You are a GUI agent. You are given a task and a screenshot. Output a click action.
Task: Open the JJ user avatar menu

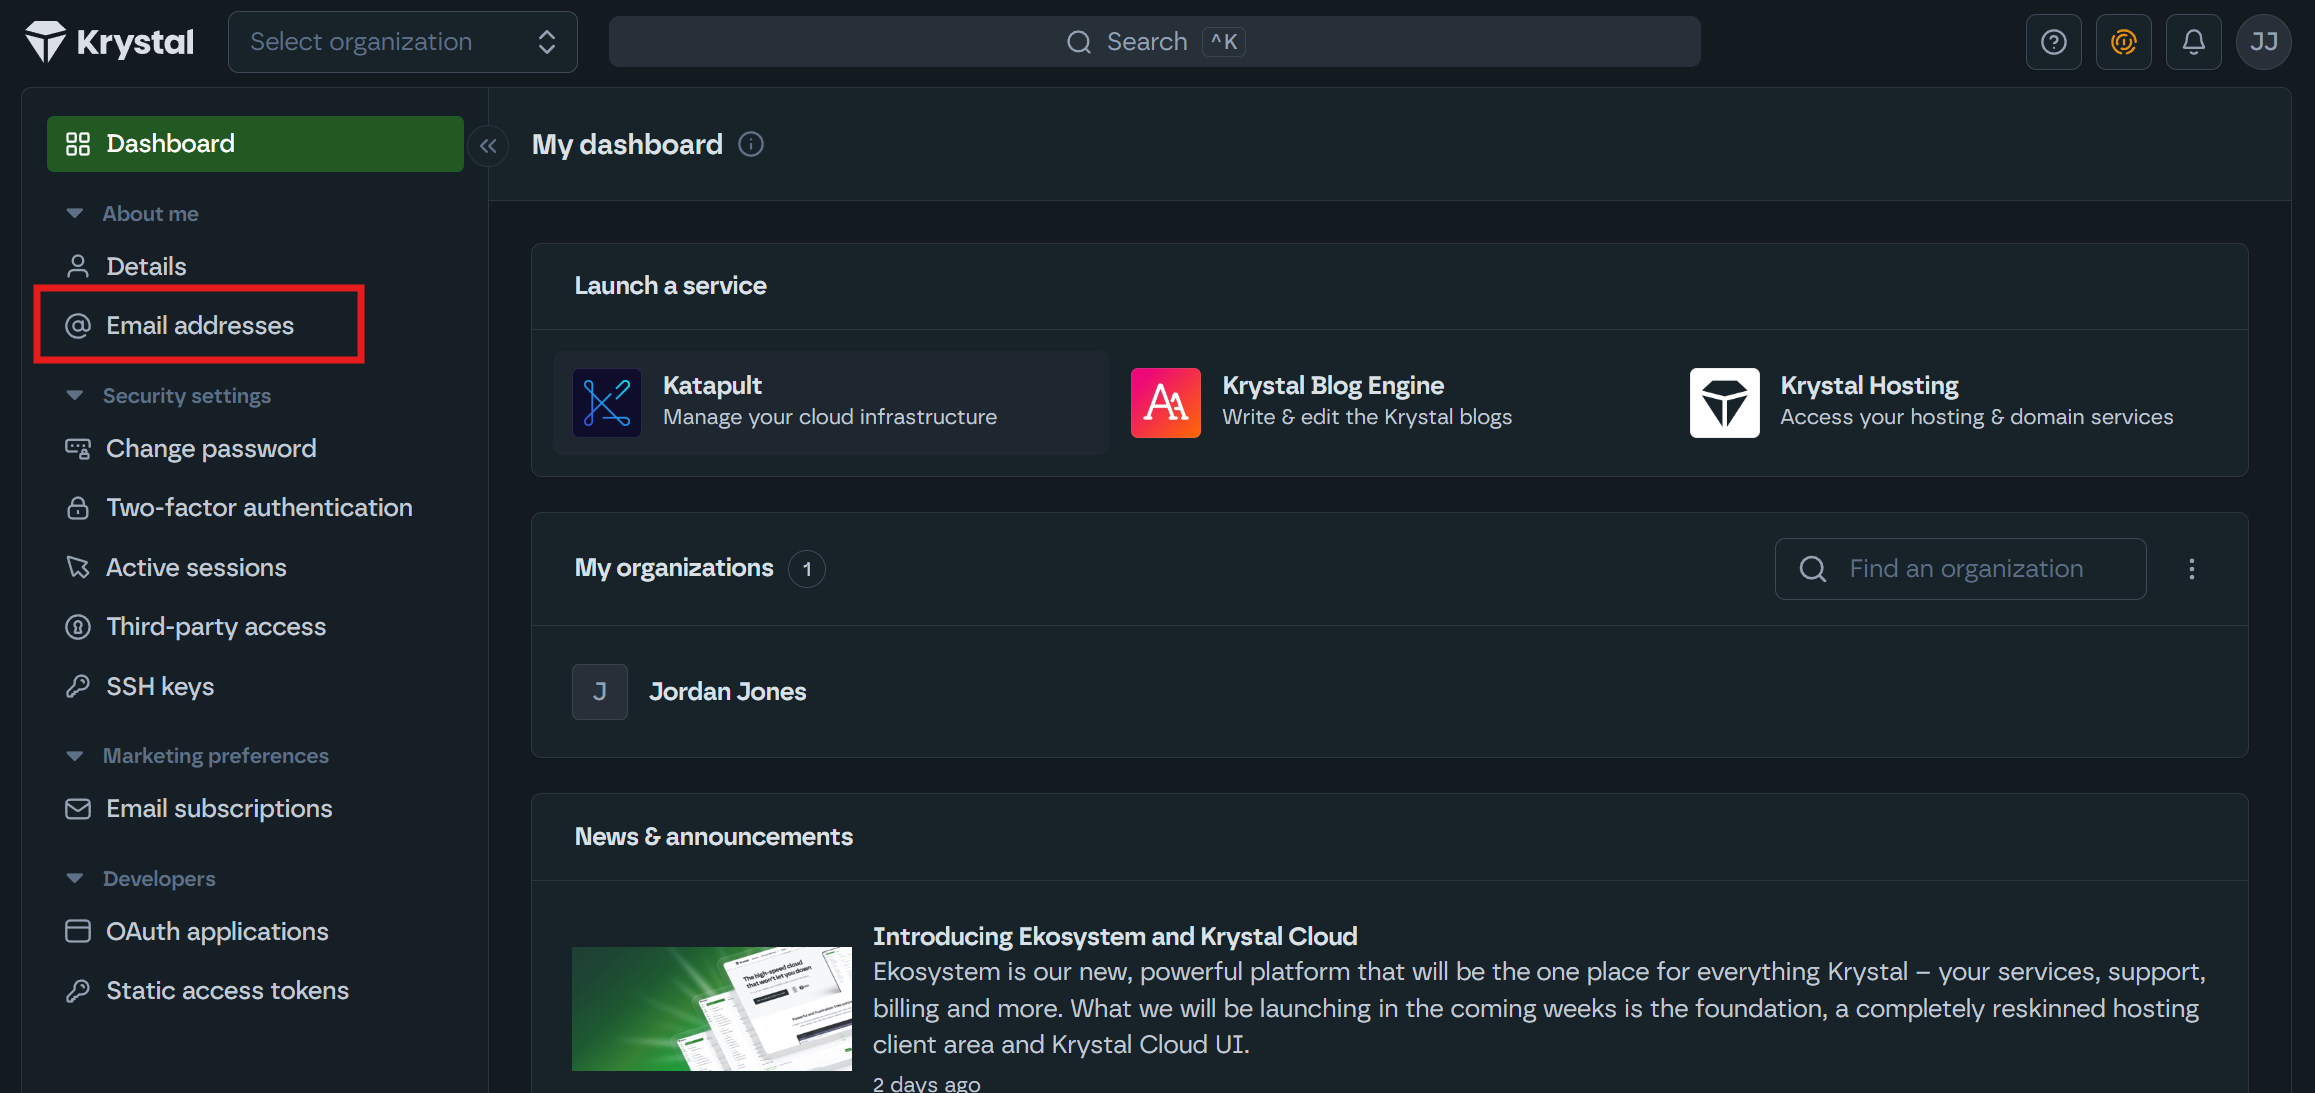tap(2263, 42)
